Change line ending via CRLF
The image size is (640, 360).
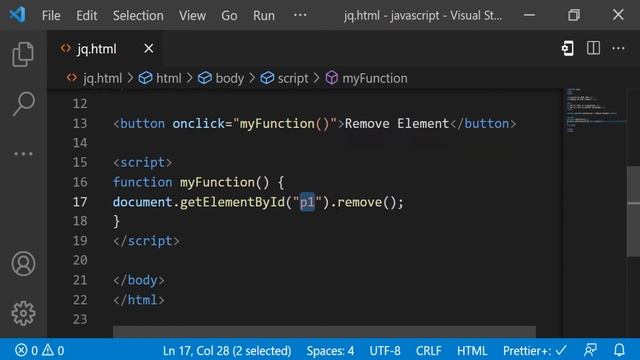(x=429, y=350)
